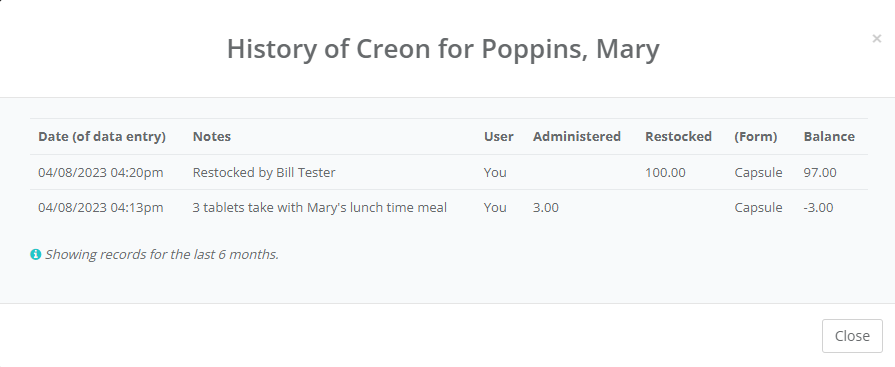895x367 pixels.
Task: Select the Restocked by Bill Tester note
Action: click(264, 172)
